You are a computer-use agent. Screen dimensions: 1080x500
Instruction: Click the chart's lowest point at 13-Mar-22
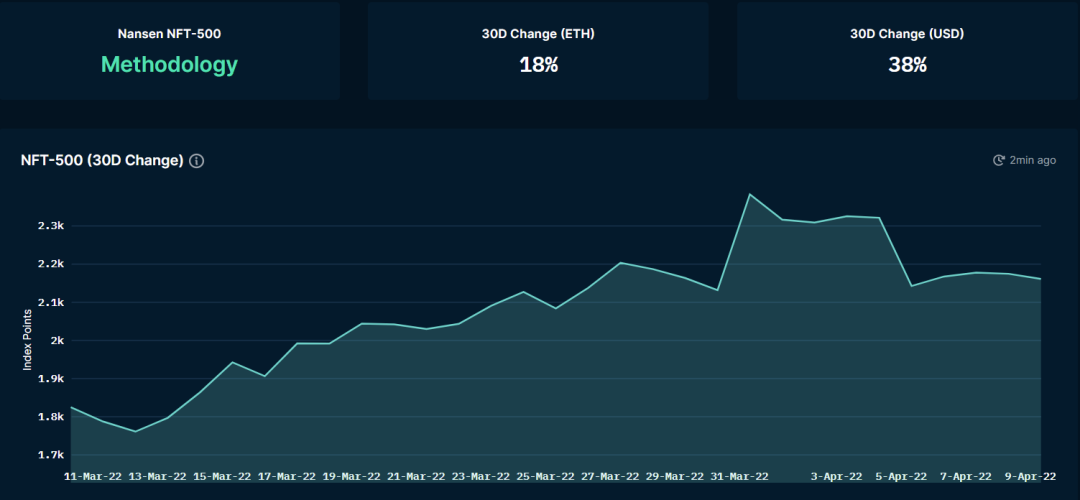[135, 431]
